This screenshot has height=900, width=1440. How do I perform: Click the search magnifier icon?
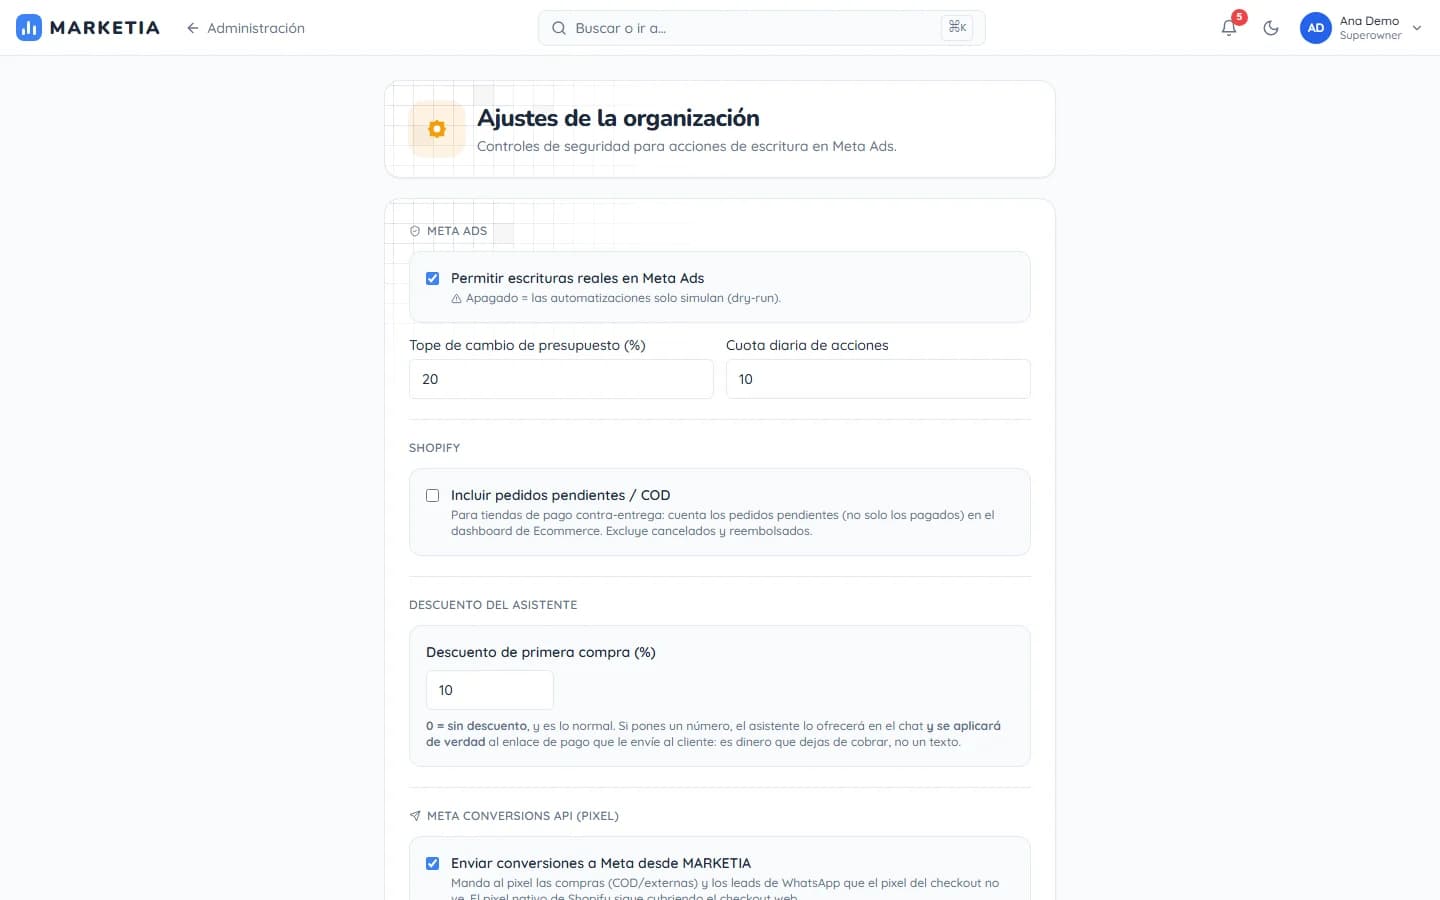(x=559, y=28)
